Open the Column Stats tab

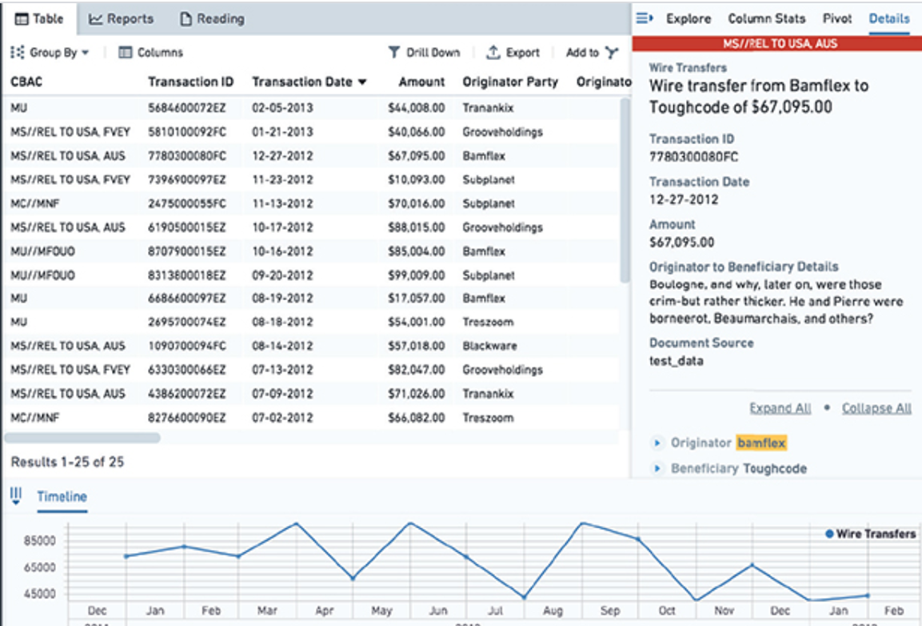[767, 18]
